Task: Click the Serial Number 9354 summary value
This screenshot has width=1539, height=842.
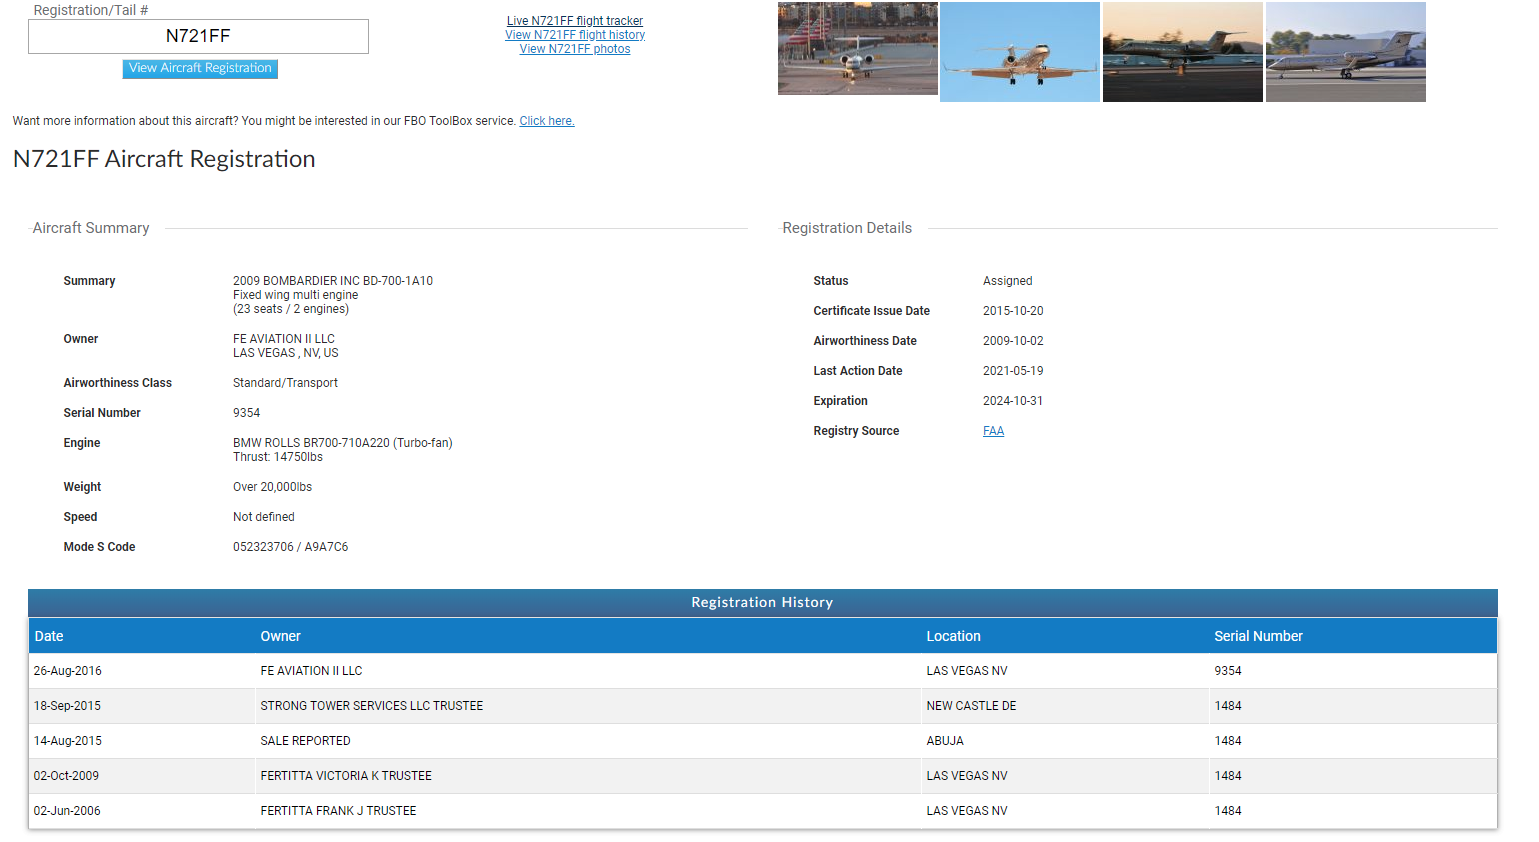Action: click(x=246, y=413)
